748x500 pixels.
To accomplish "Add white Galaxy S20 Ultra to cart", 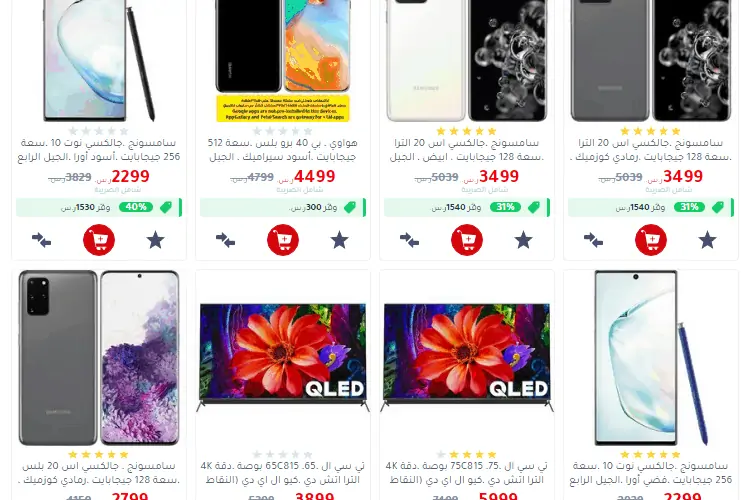I will tap(467, 240).
